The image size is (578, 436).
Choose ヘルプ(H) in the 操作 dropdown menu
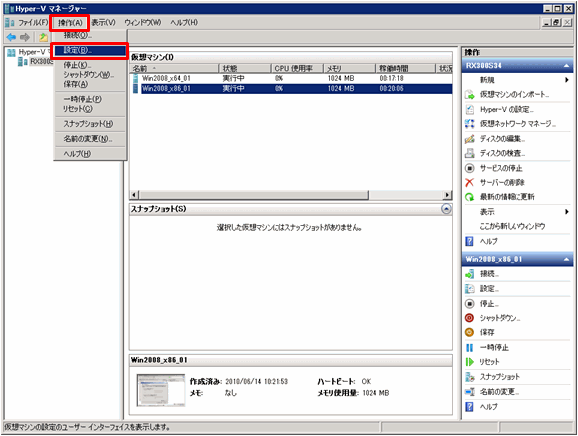(90, 154)
